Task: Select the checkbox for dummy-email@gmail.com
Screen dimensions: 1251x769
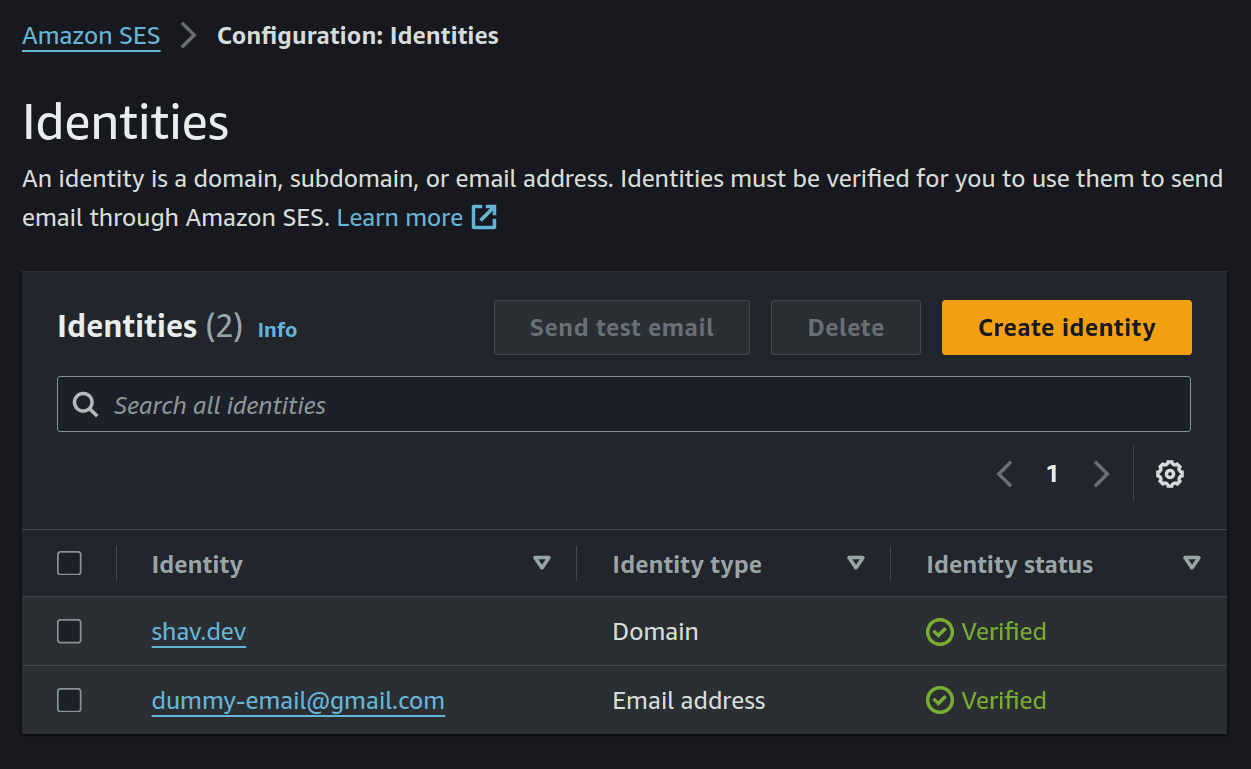Action: tap(69, 700)
